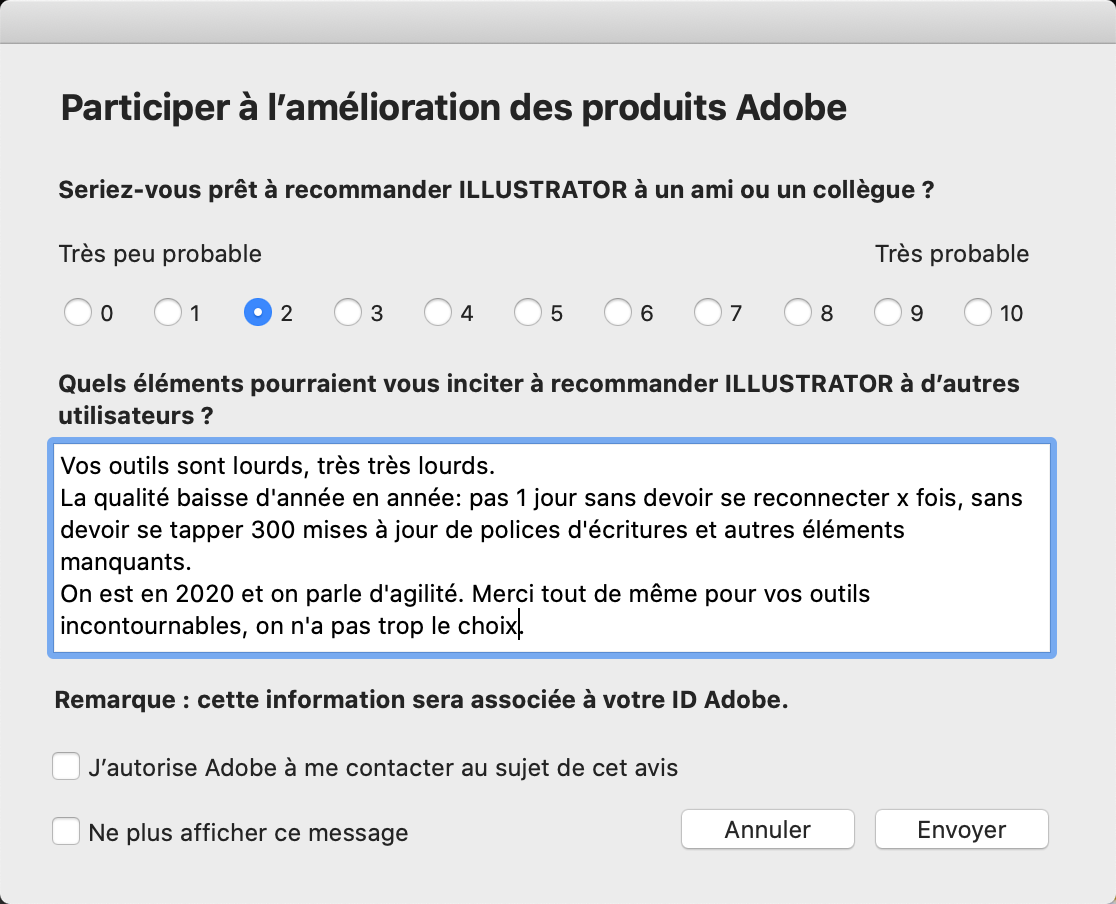This screenshot has width=1116, height=904.
Task: Send feedback with Envoyer button
Action: (962, 829)
